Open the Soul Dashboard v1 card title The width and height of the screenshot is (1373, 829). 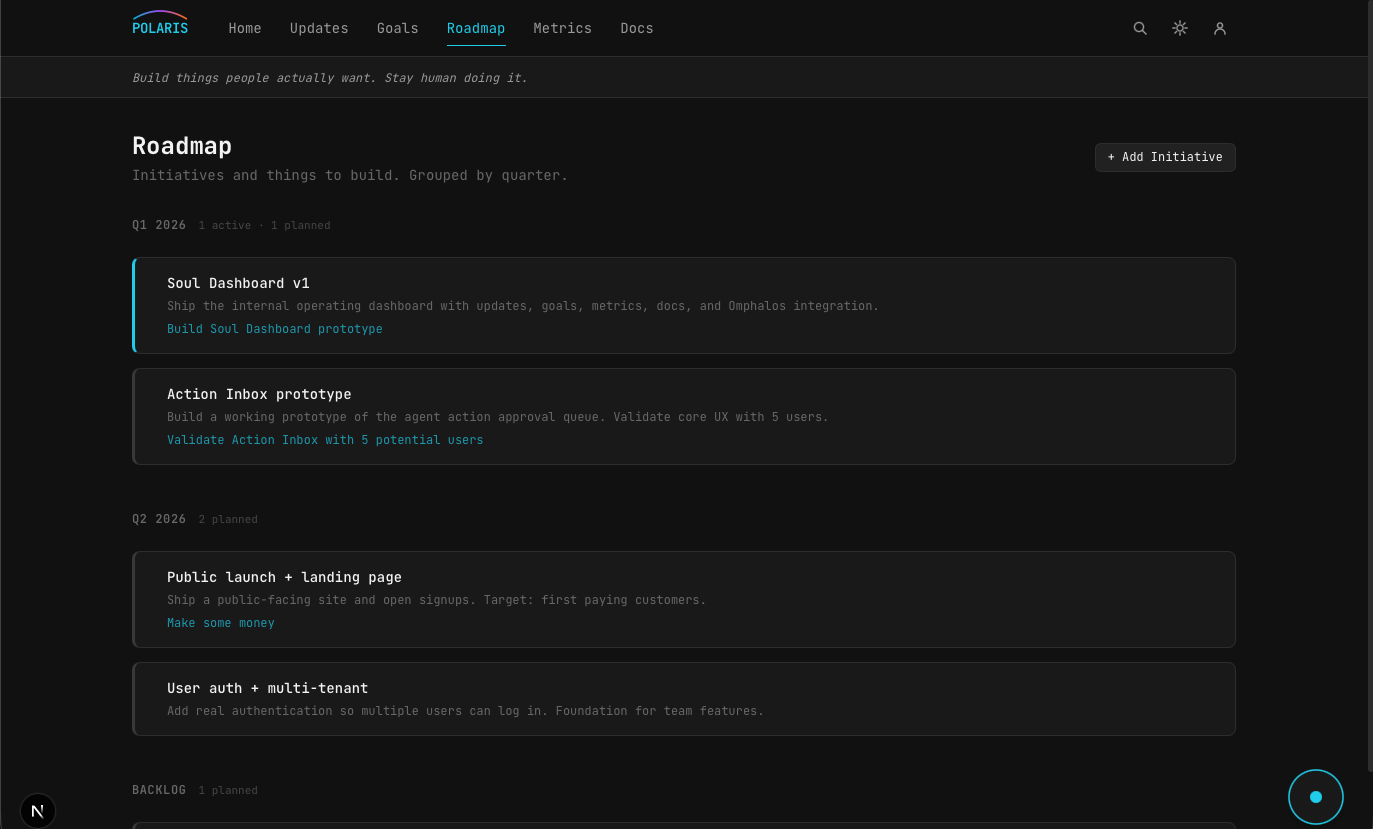click(238, 283)
